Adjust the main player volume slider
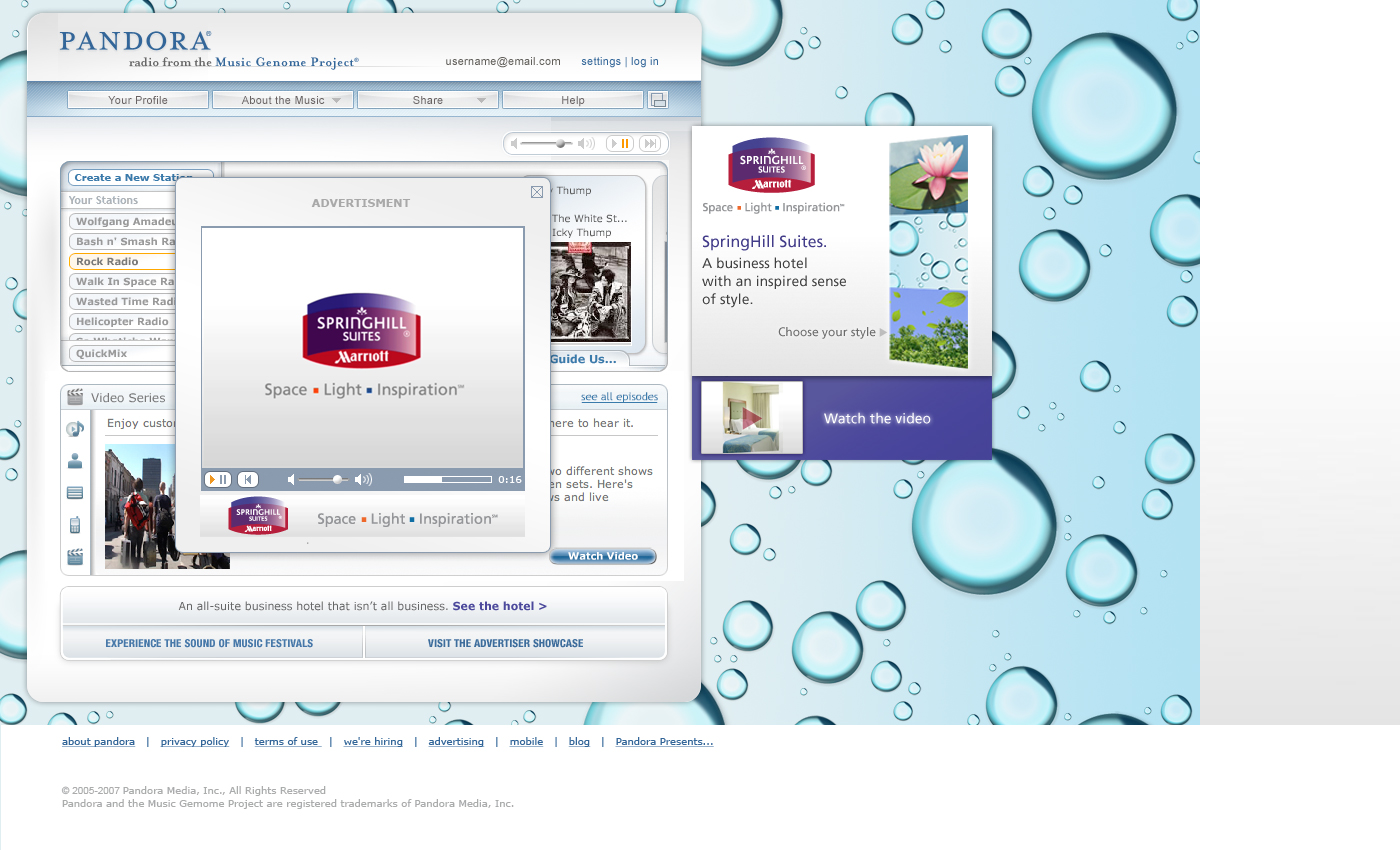 click(546, 144)
